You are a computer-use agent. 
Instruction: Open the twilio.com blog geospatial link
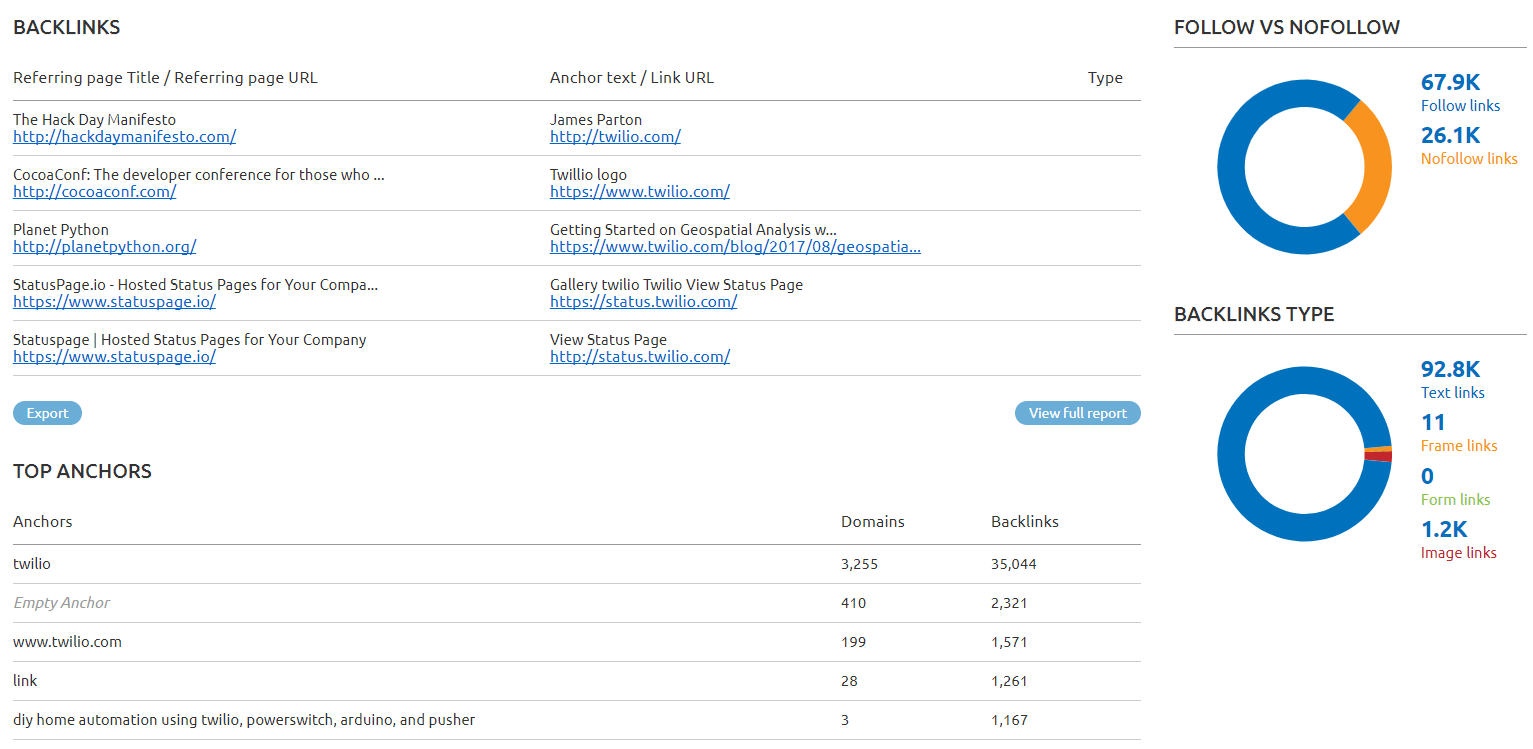pyautogui.click(x=735, y=247)
